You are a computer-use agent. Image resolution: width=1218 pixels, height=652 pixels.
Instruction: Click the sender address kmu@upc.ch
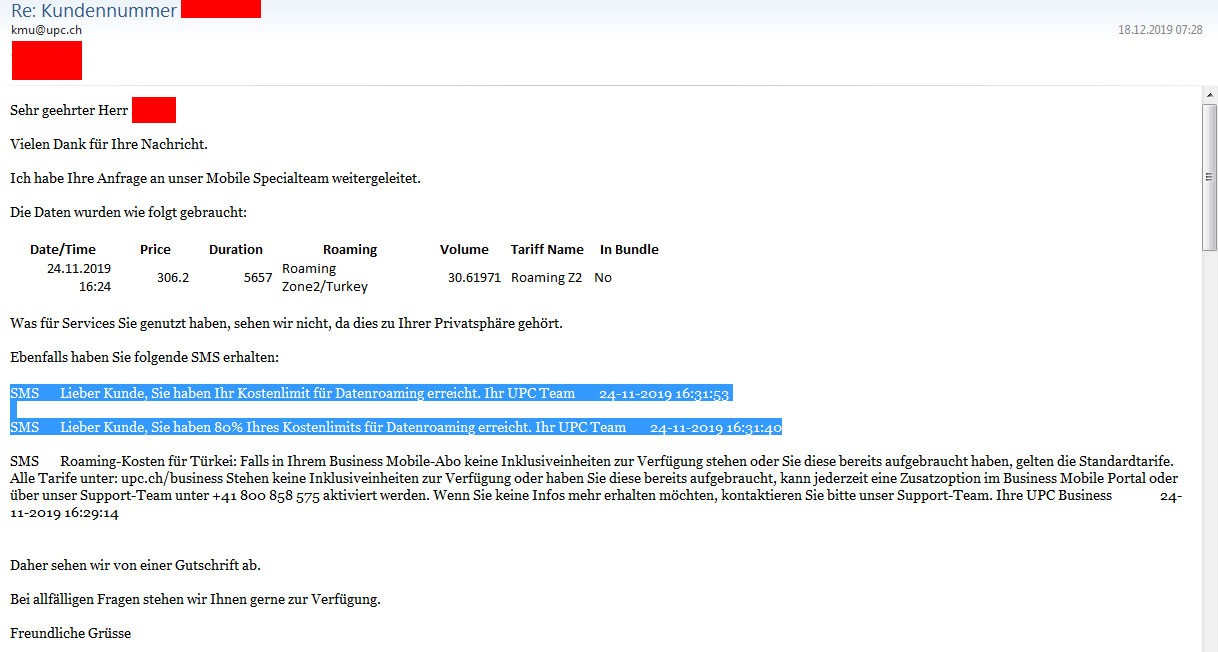46,30
